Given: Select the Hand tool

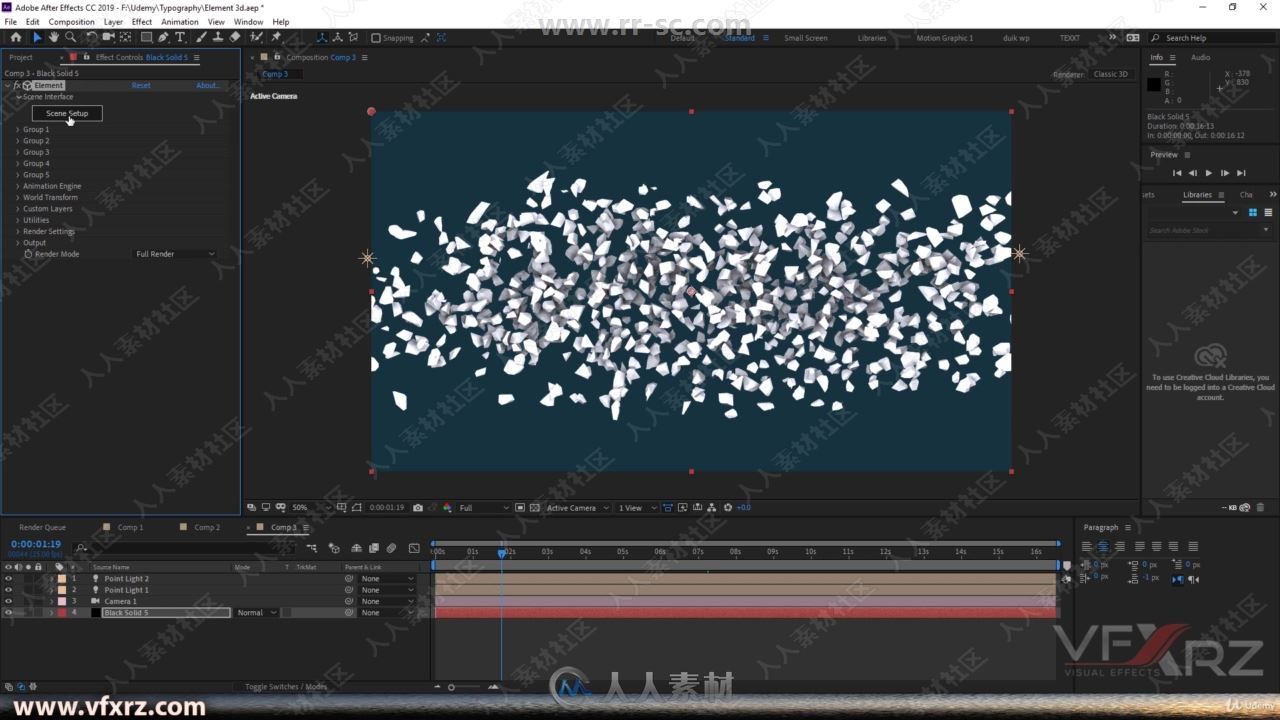Looking at the screenshot, I should 53,37.
